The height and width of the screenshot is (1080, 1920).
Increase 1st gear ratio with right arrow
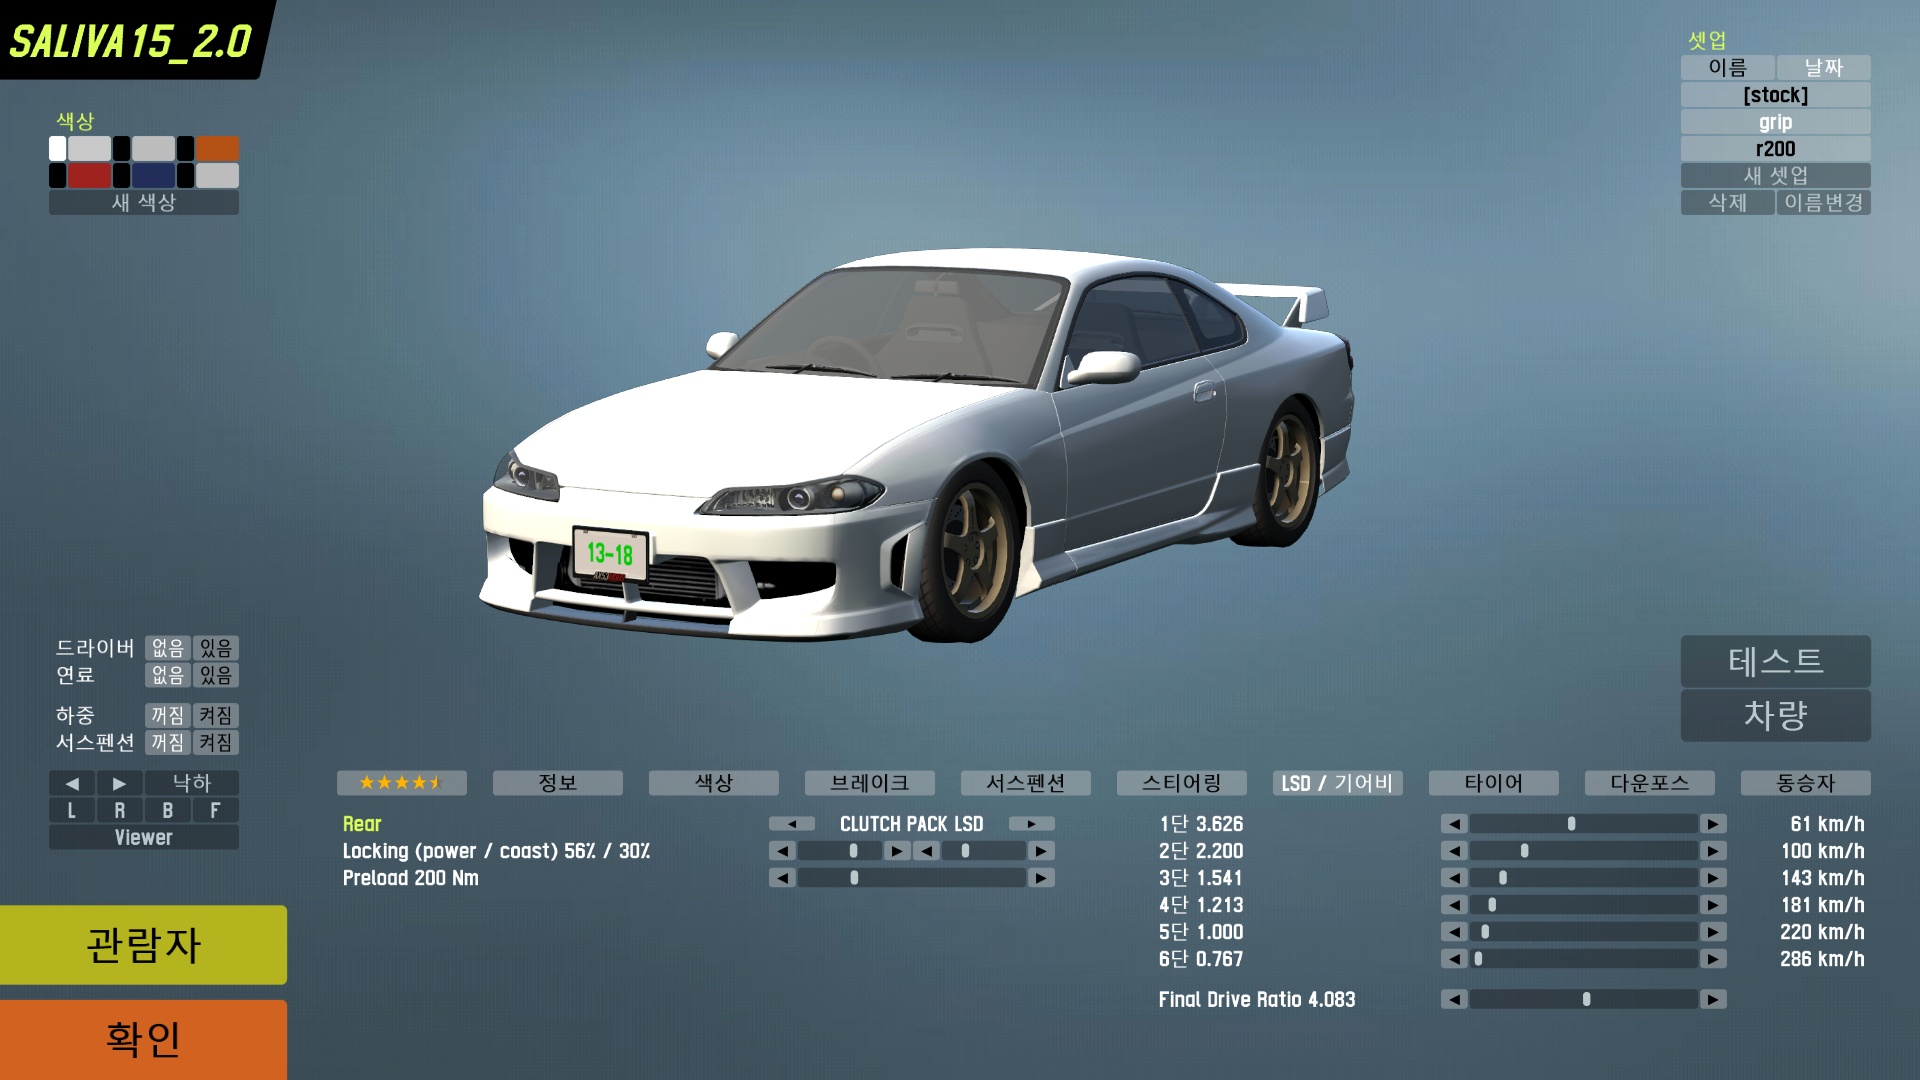1713,824
